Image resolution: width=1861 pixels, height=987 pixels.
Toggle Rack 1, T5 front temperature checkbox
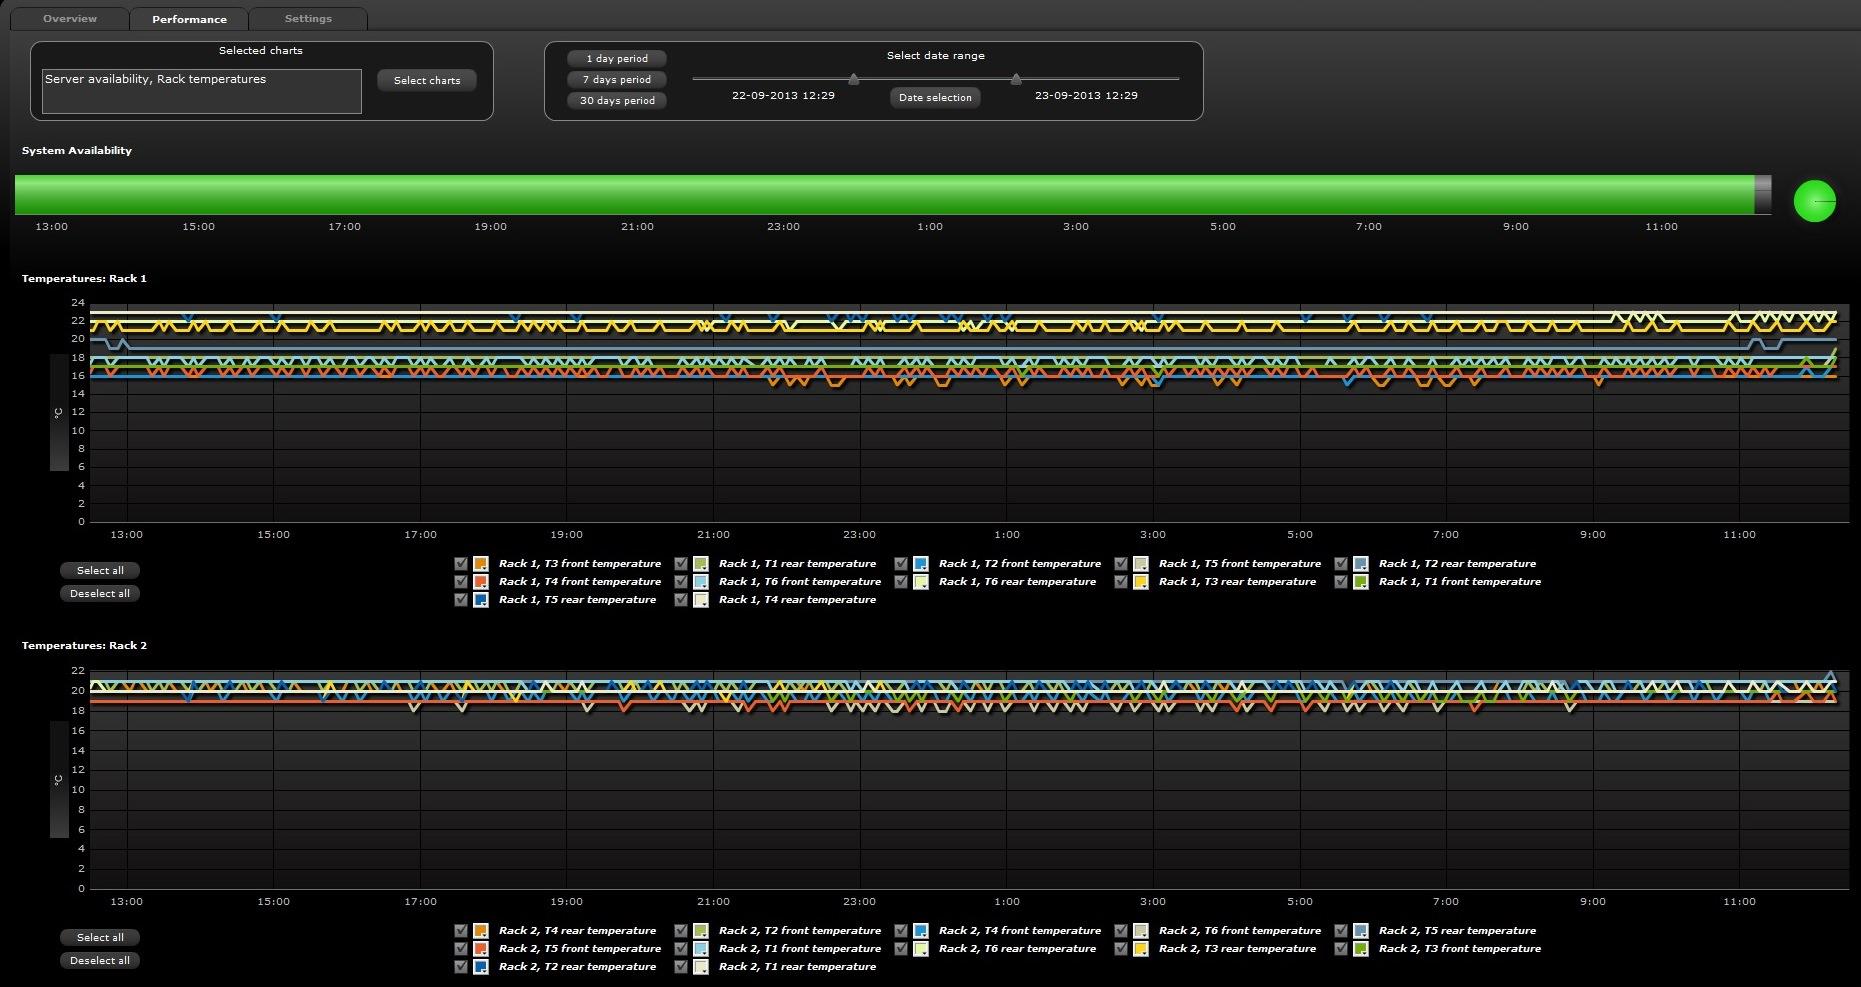click(1121, 564)
